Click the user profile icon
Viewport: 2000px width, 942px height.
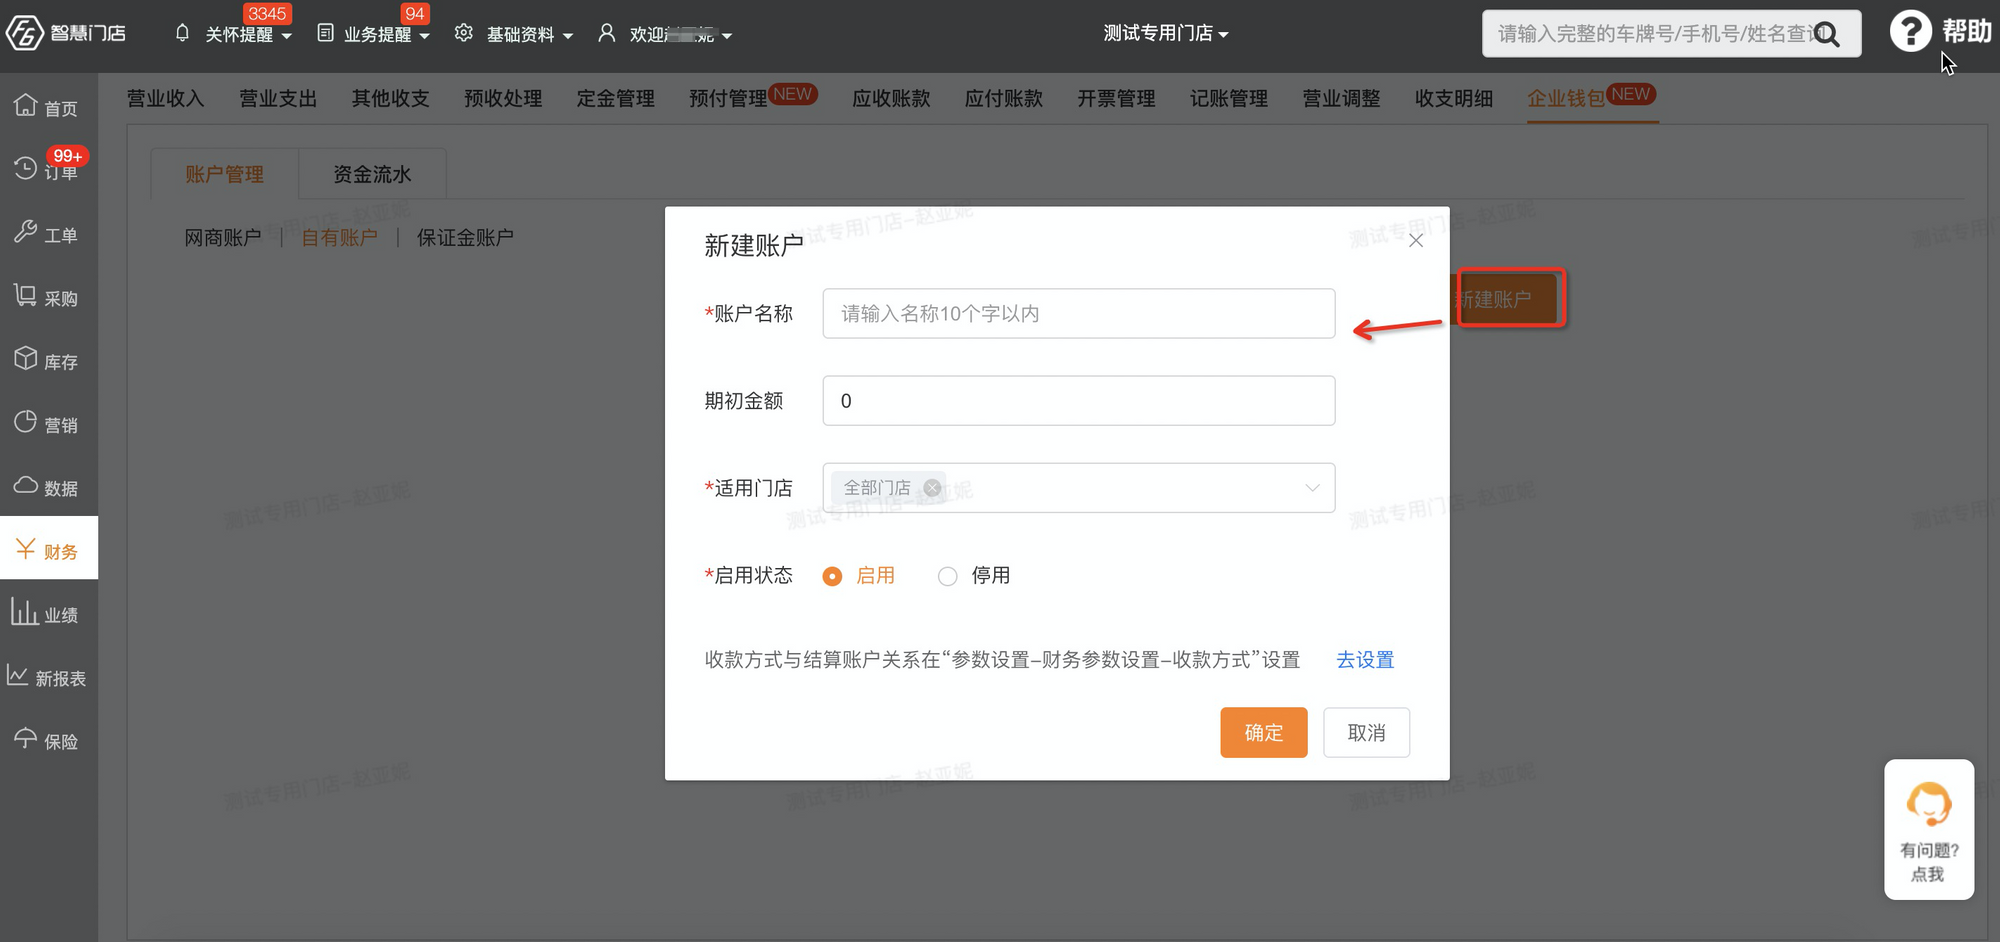coord(606,33)
